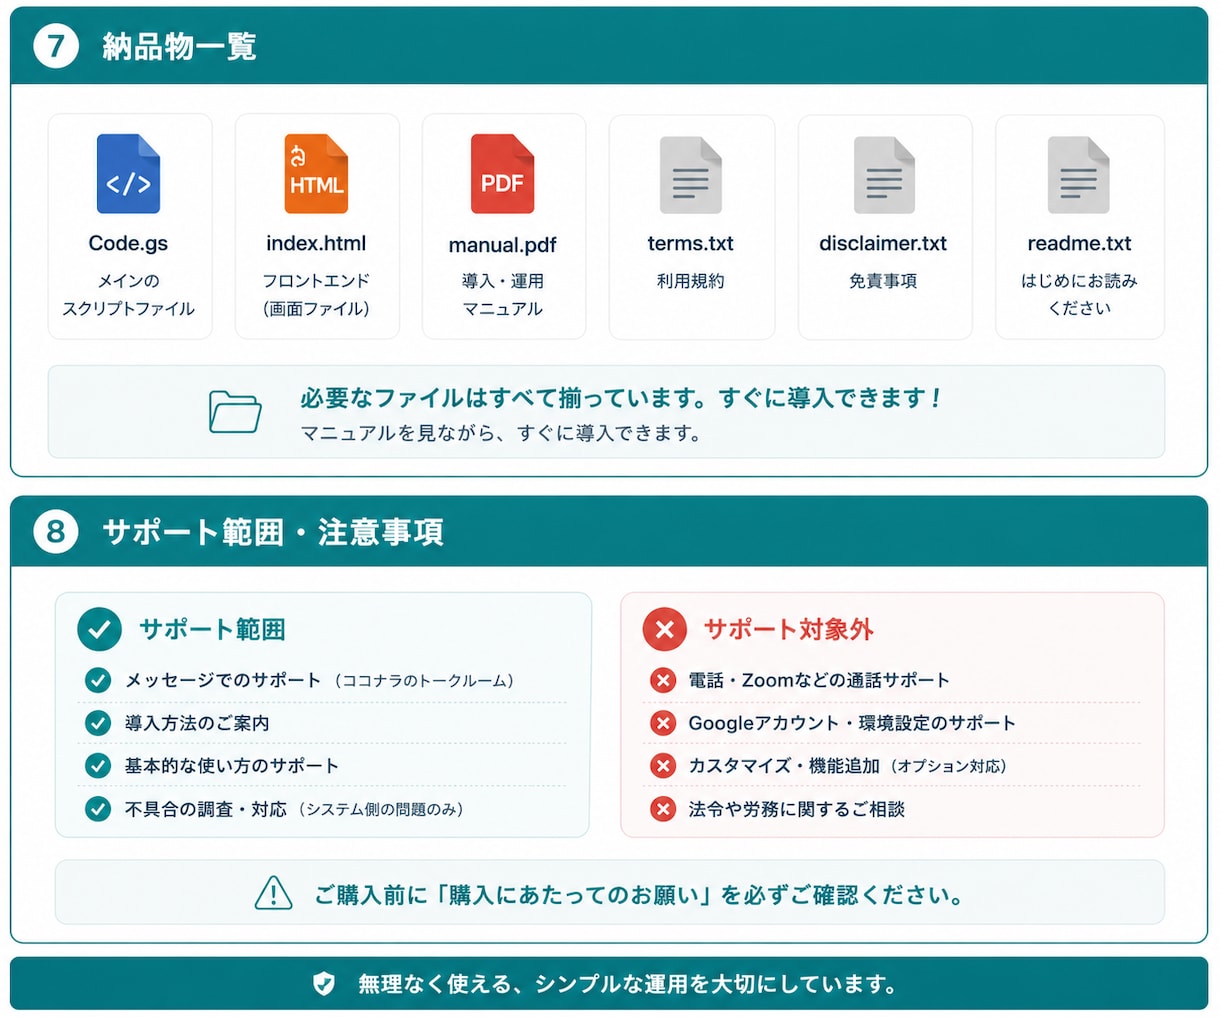Click 導入方法のご案内 list item text
1220x1017 pixels.
pos(197,723)
